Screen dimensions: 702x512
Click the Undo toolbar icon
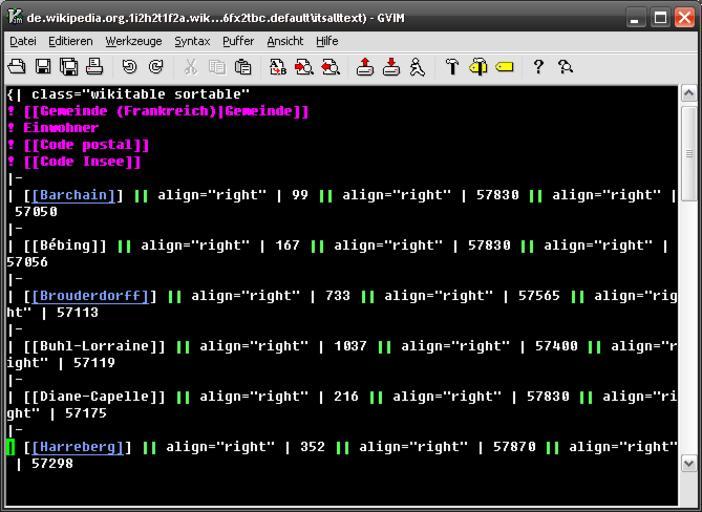click(x=129, y=67)
